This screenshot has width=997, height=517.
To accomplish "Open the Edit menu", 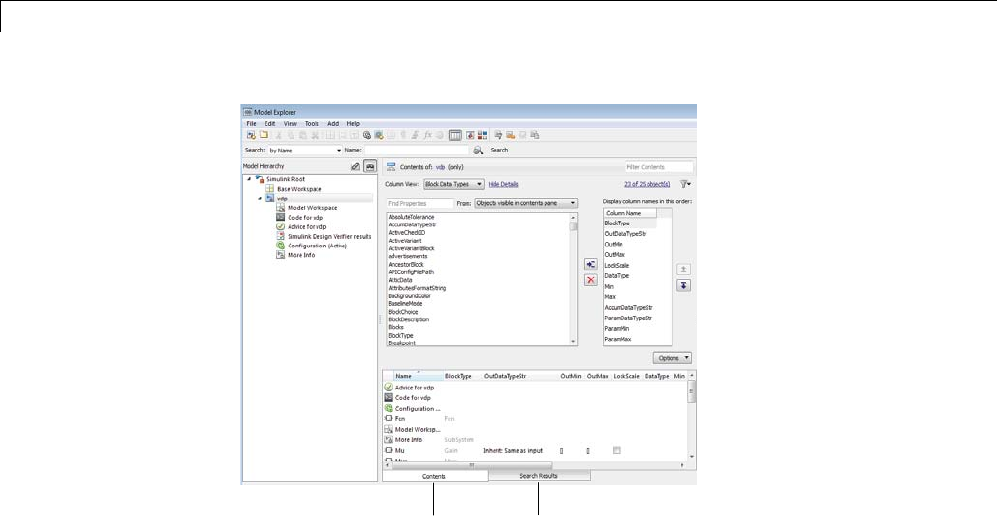I will (270, 123).
